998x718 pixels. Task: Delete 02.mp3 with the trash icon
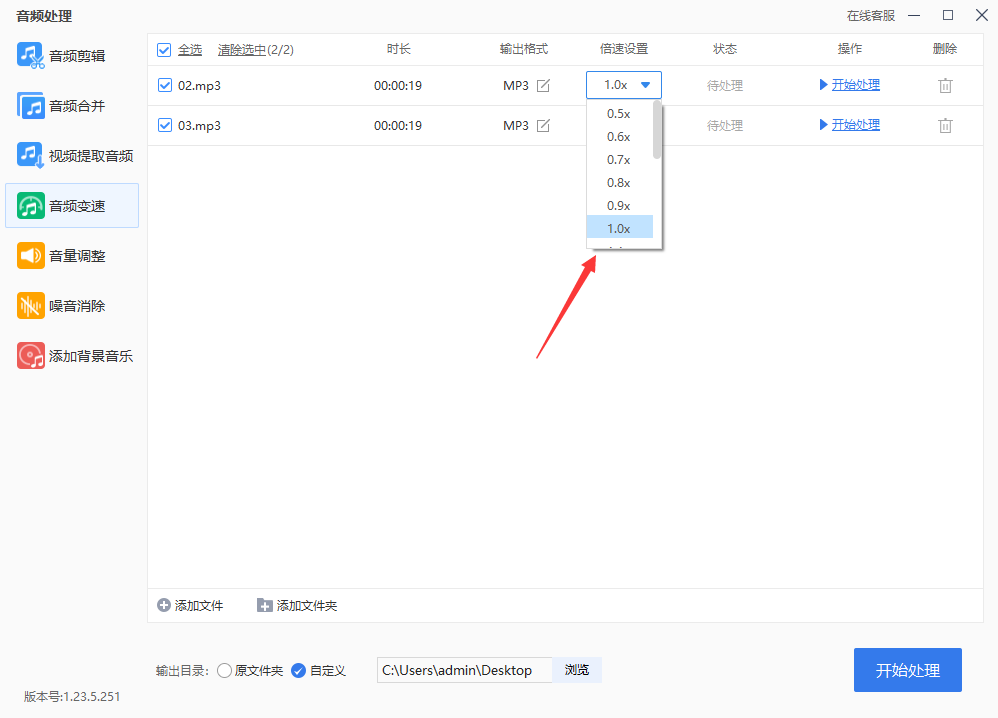point(945,85)
